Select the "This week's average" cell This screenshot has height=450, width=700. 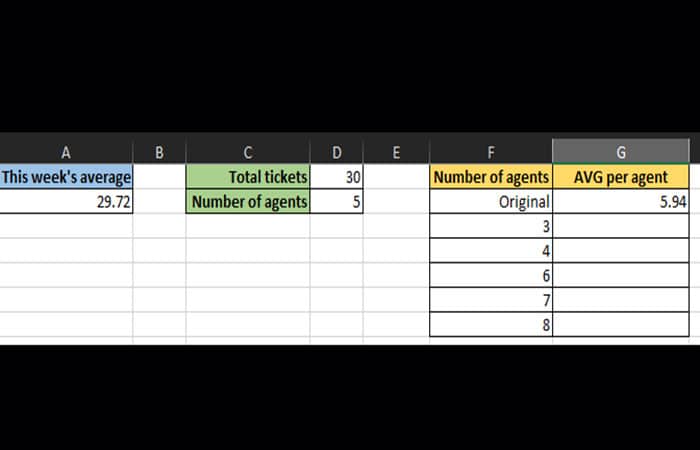pos(66,177)
